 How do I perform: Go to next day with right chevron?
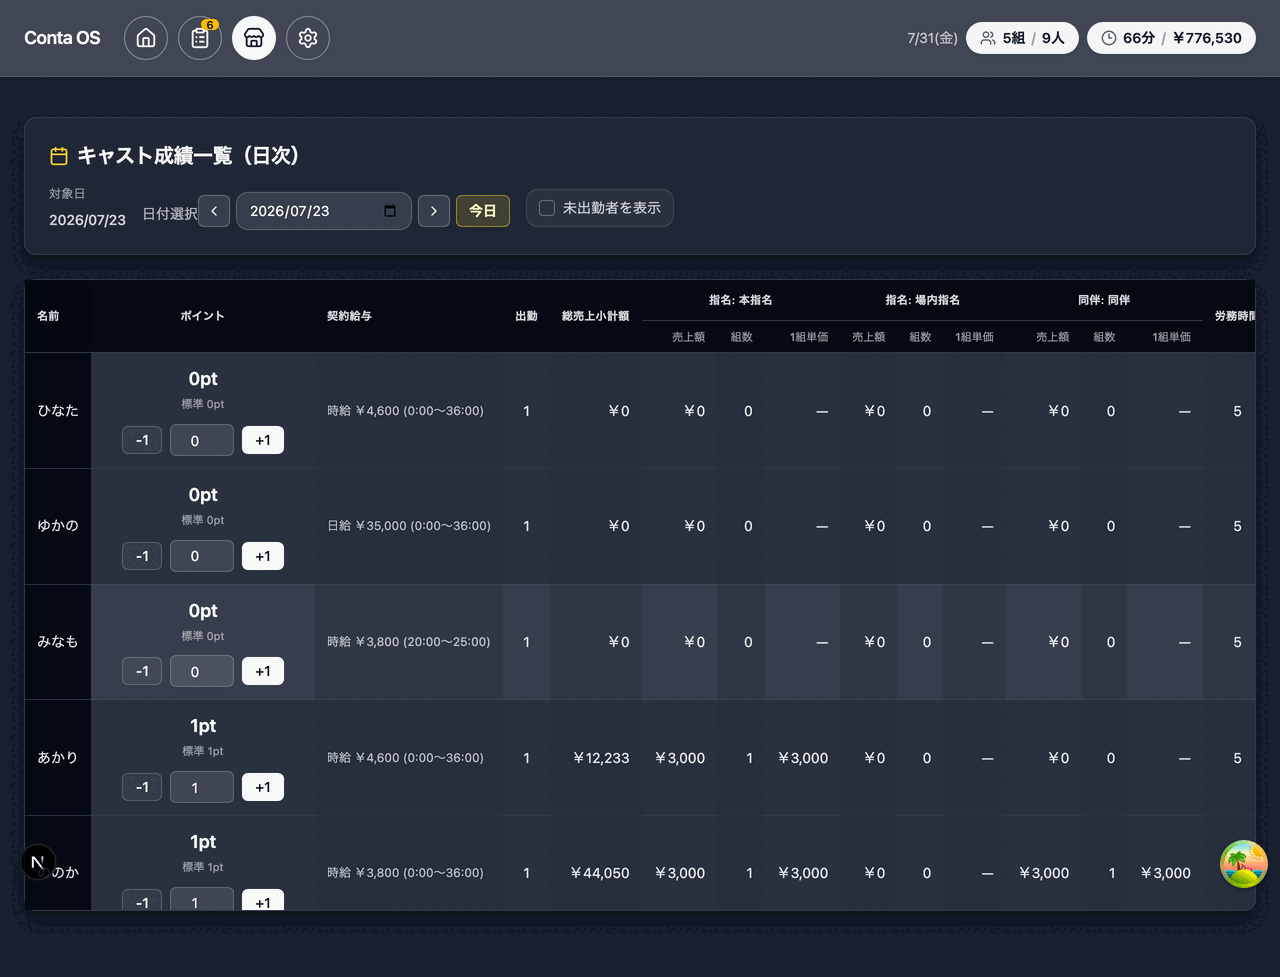pyautogui.click(x=434, y=211)
